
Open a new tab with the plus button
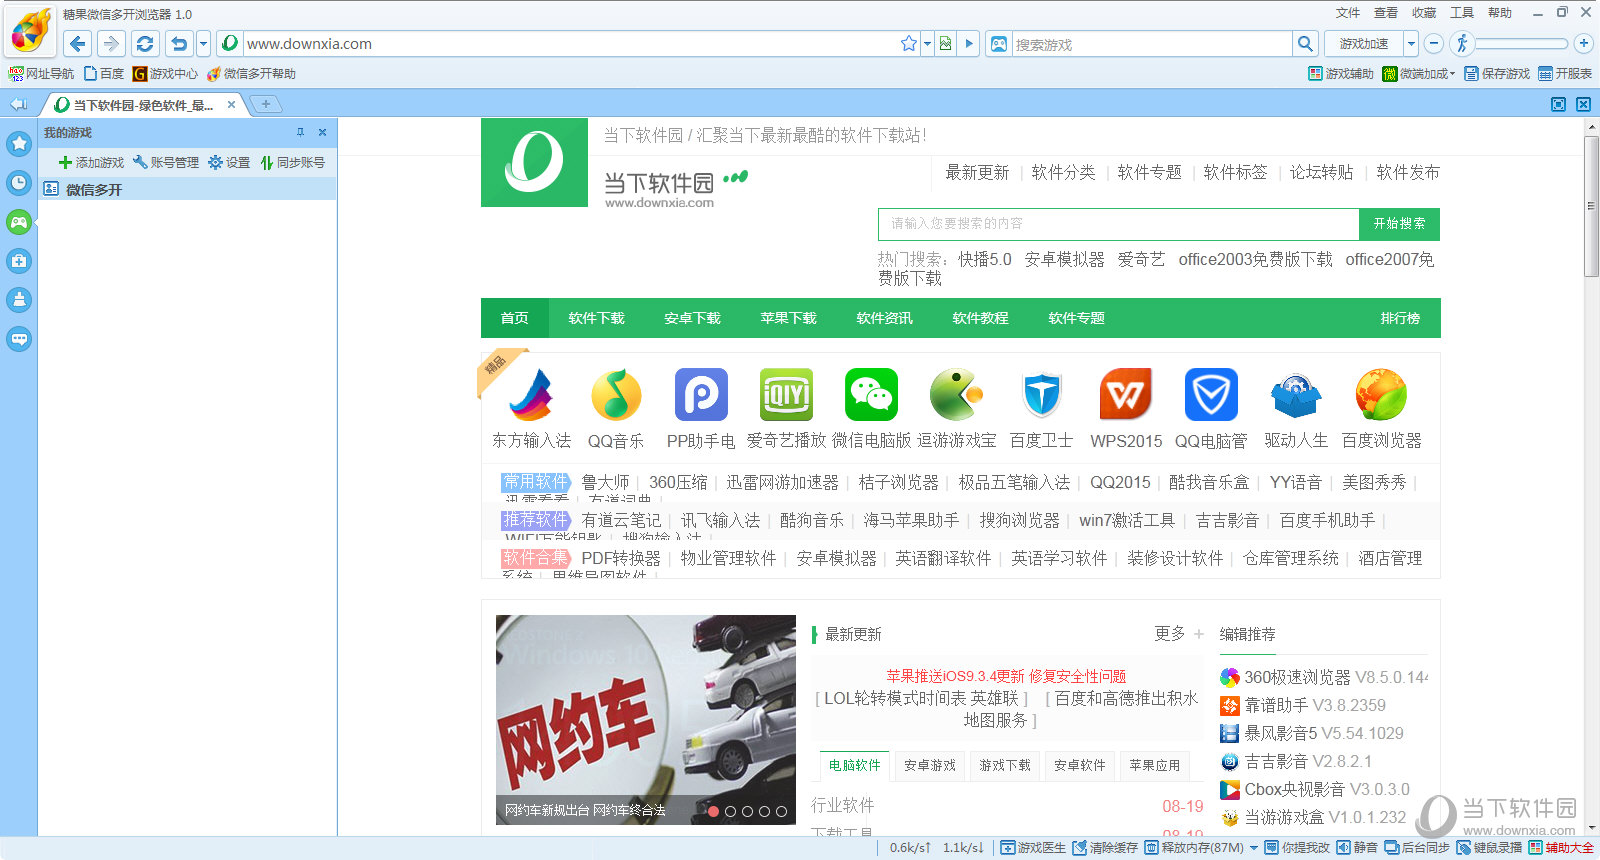(x=265, y=104)
